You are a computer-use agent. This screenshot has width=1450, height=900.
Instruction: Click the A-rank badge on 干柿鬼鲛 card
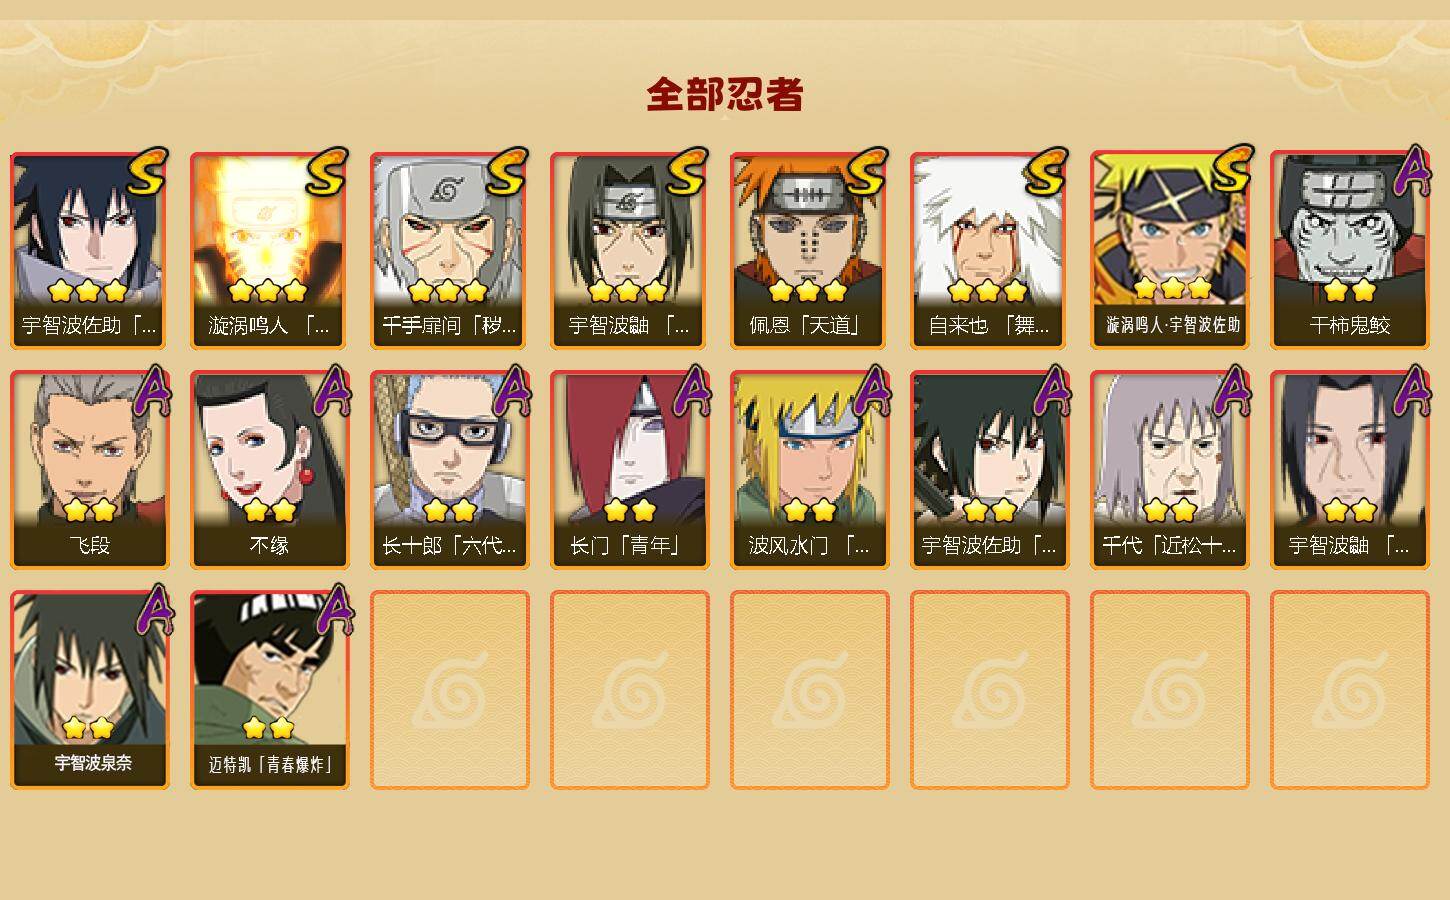coord(1412,172)
